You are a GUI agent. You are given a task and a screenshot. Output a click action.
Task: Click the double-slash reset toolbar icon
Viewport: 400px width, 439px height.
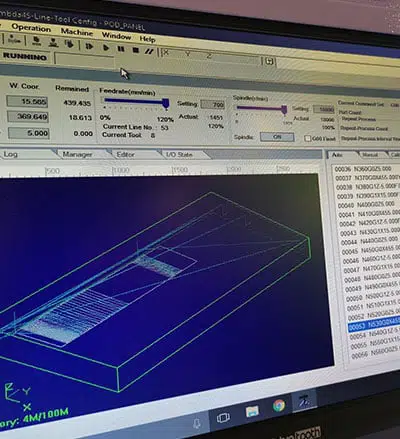(149, 51)
